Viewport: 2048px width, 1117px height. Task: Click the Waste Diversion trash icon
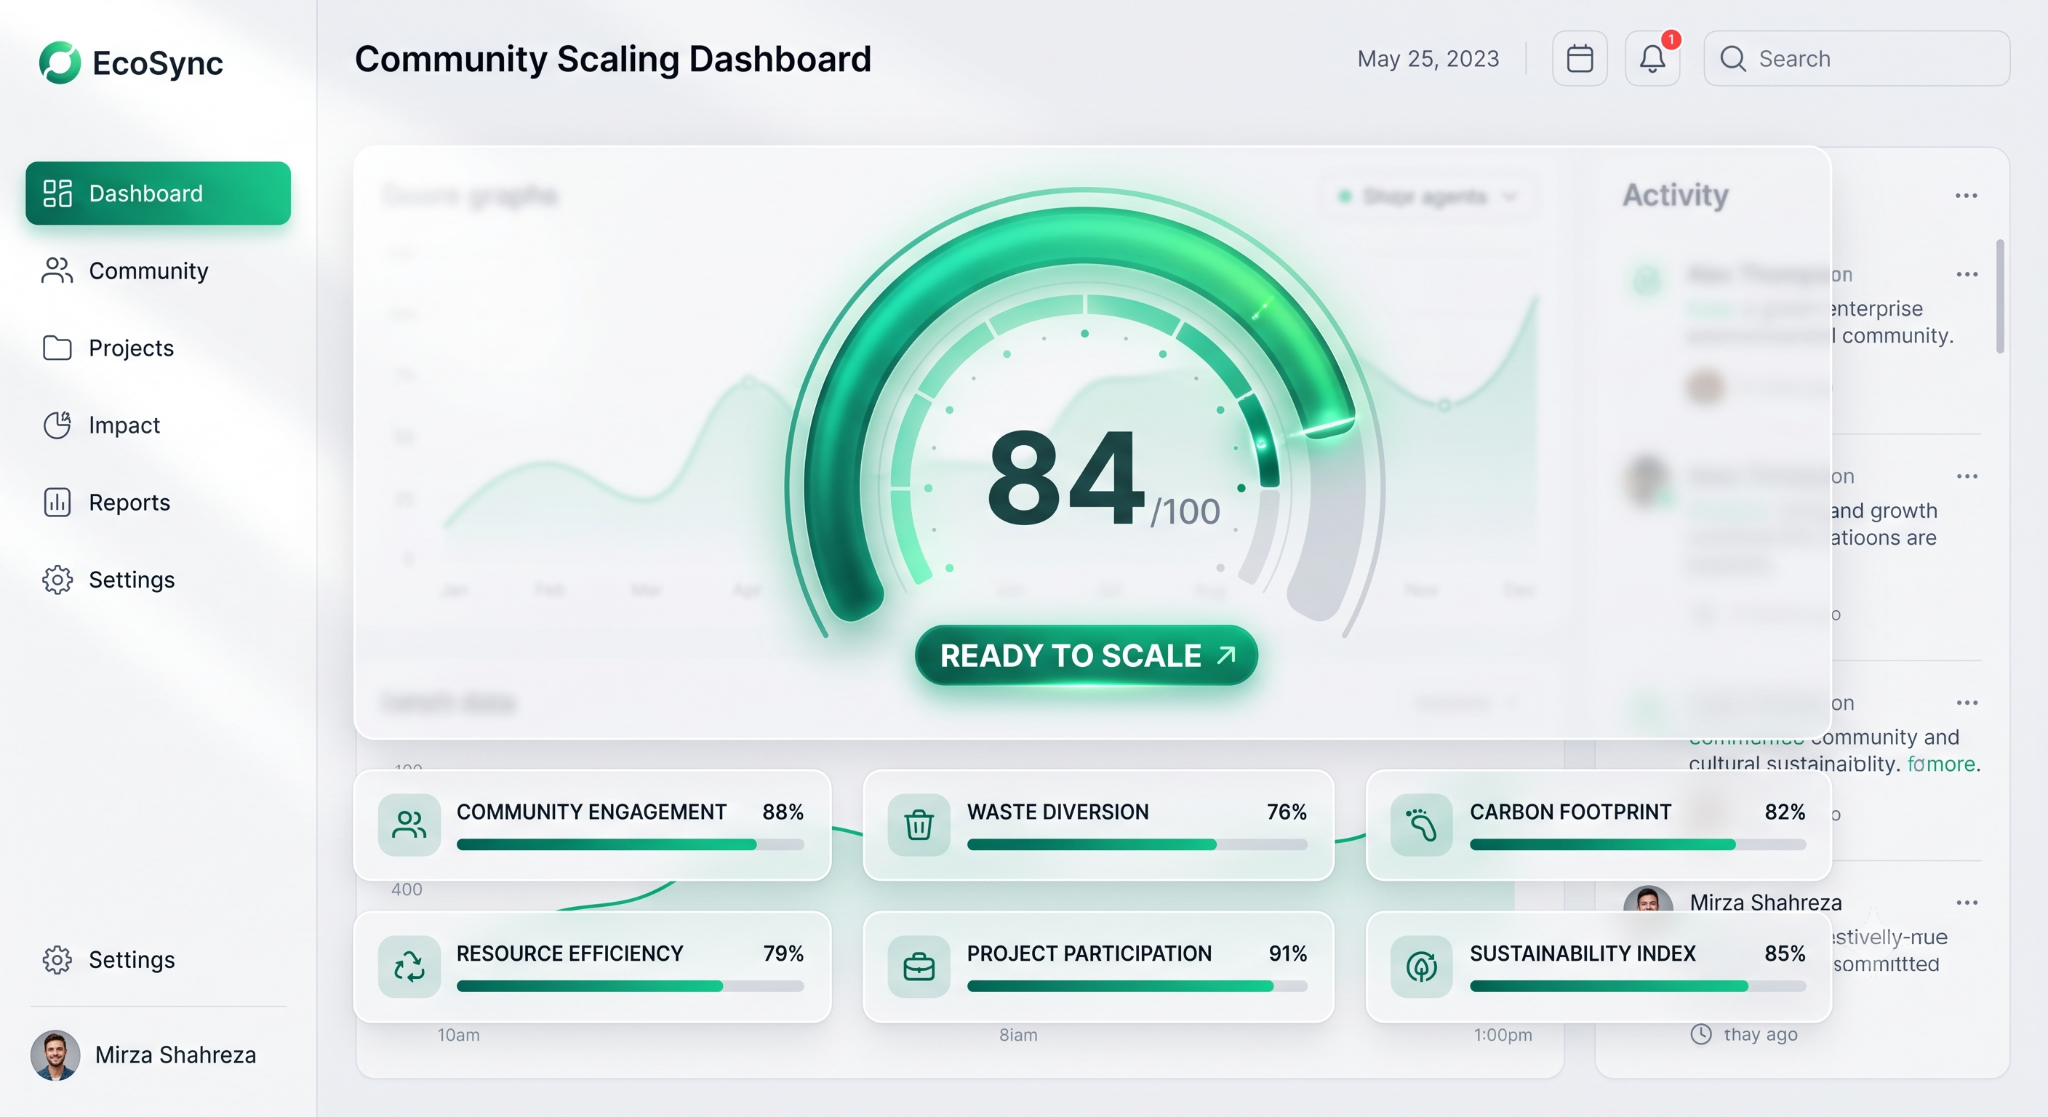point(919,825)
